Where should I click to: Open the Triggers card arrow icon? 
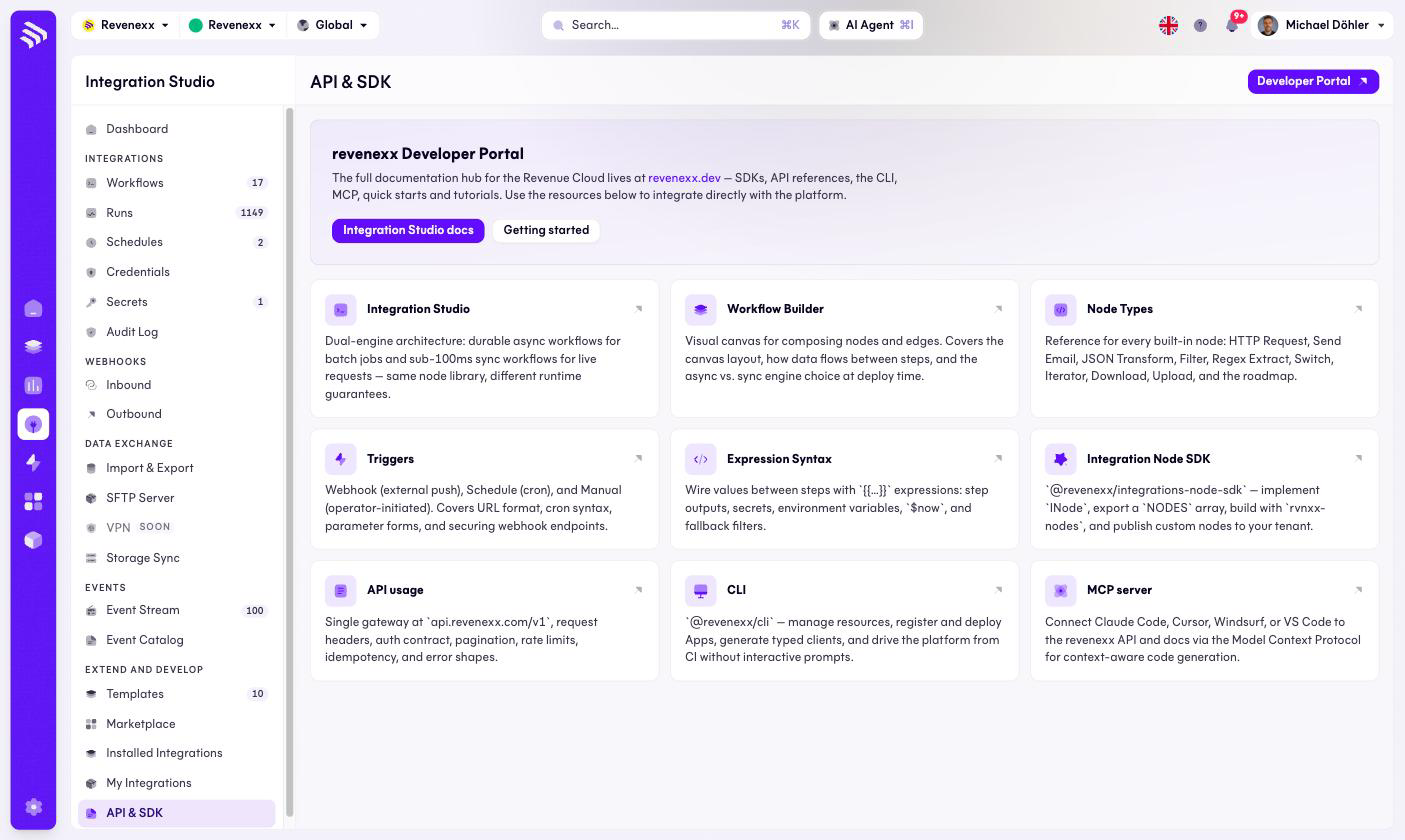639,459
